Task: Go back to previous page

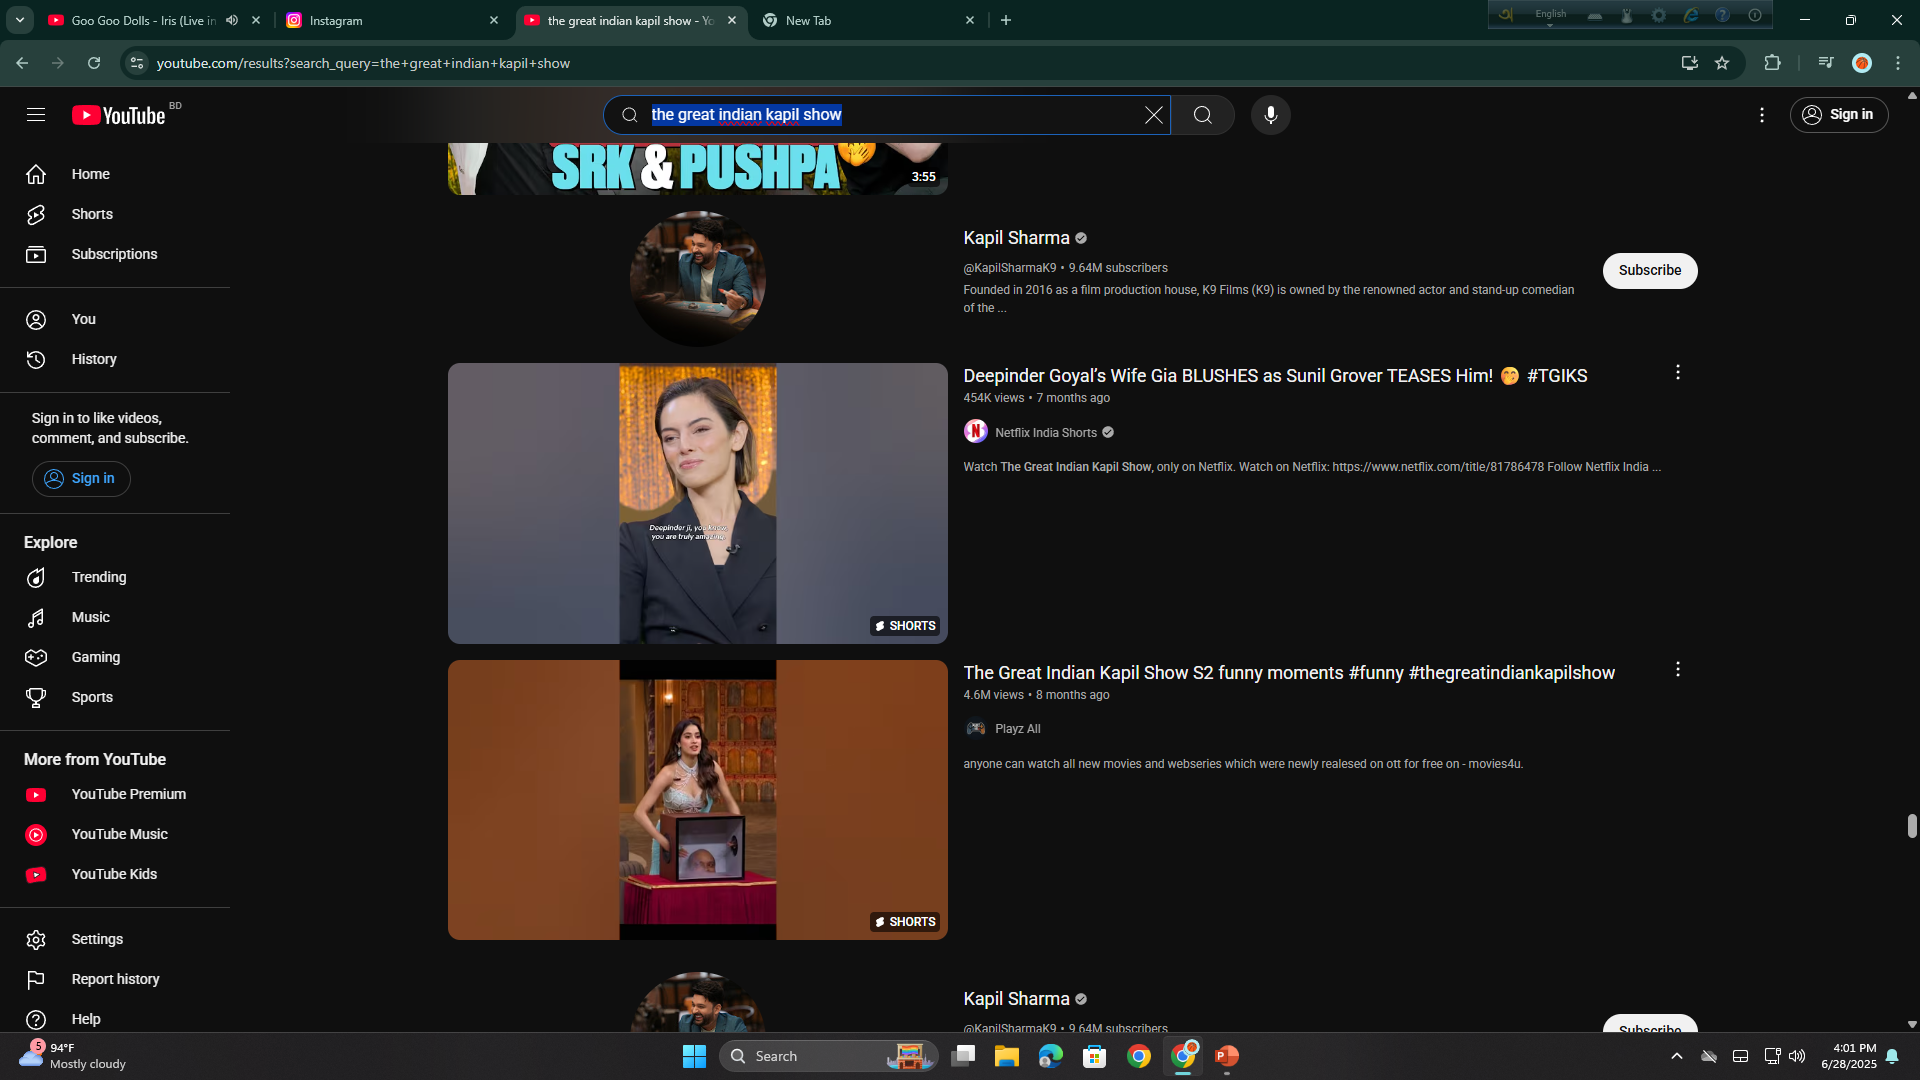Action: point(22,63)
